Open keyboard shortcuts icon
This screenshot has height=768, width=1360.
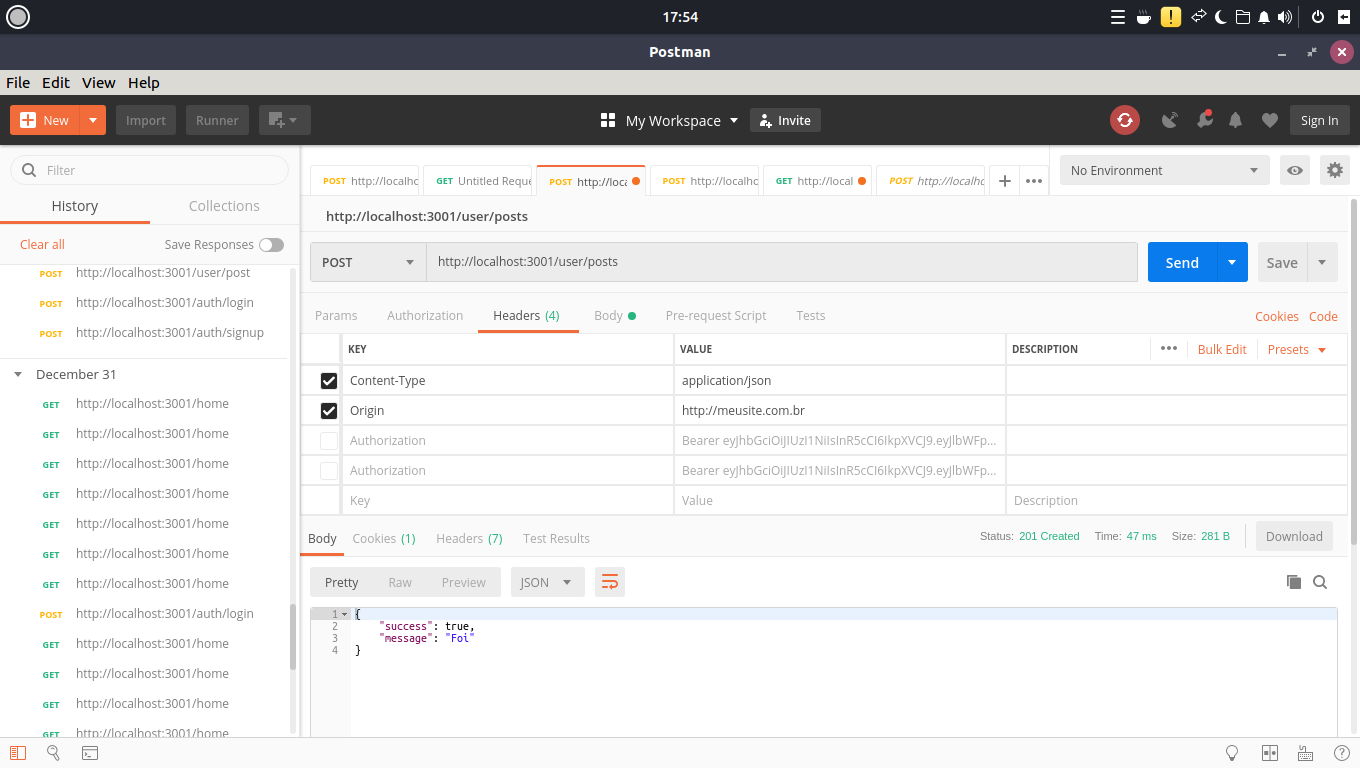click(1305, 753)
